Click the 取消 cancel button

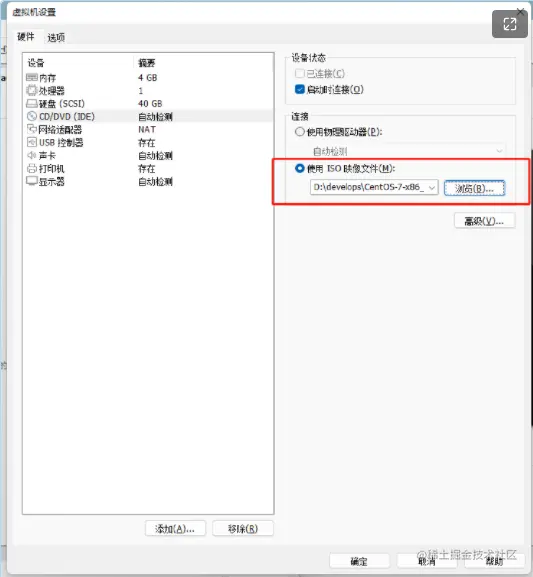(427, 561)
